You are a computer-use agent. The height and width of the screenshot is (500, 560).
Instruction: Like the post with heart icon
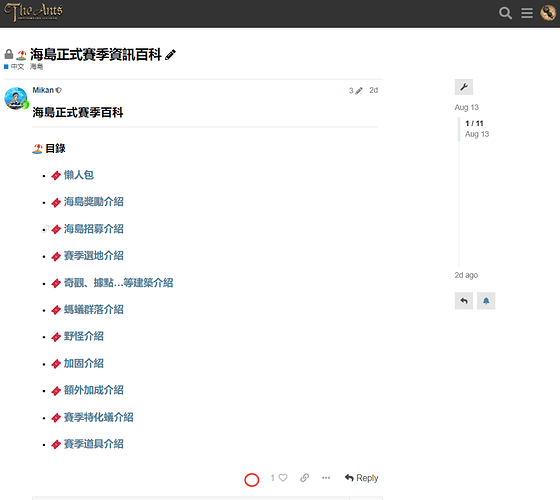click(x=283, y=478)
